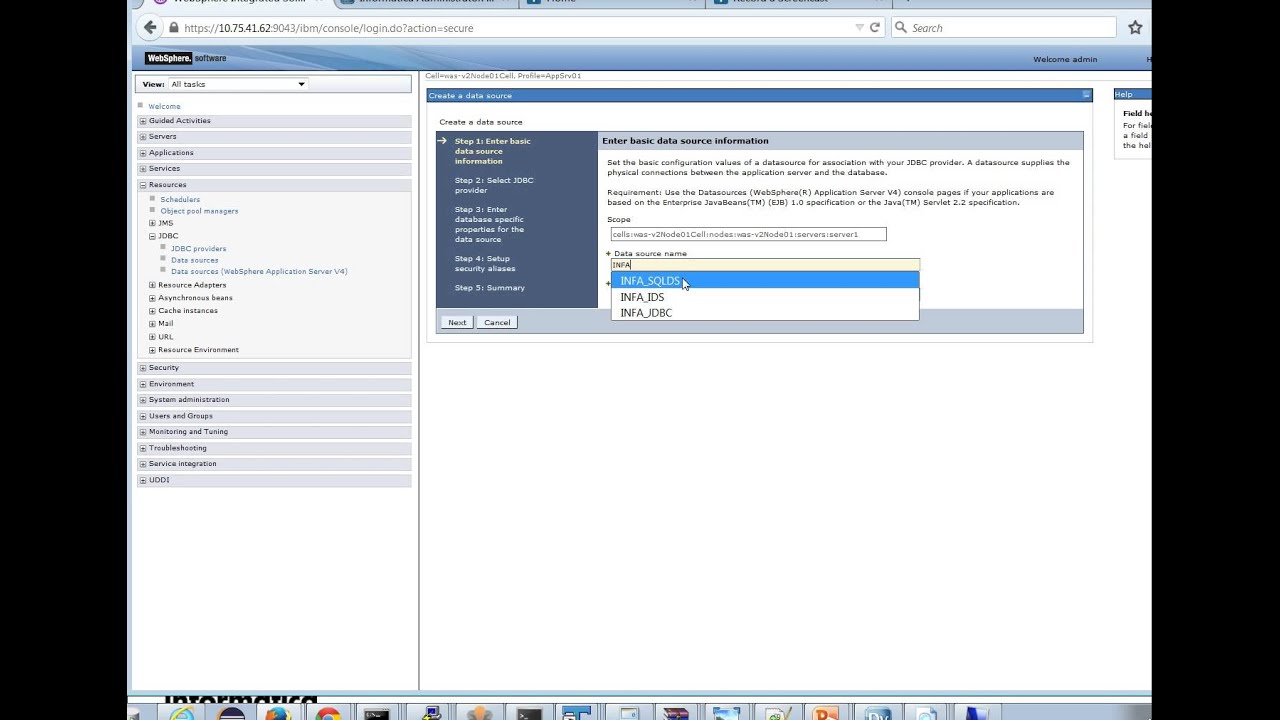Screen dimensions: 1280x720
Task: Click the address bar URL field
Action: (x=510, y=28)
